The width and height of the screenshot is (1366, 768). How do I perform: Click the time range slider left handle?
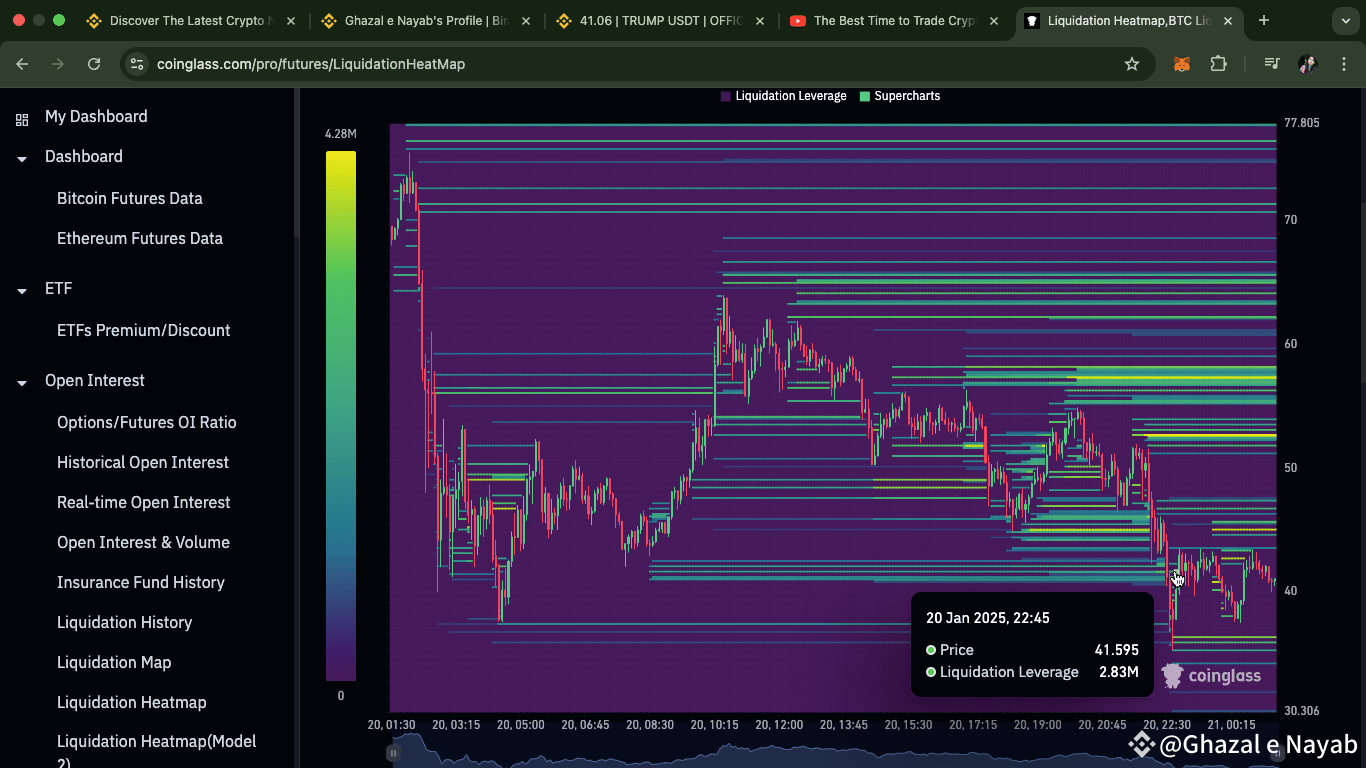(x=394, y=752)
